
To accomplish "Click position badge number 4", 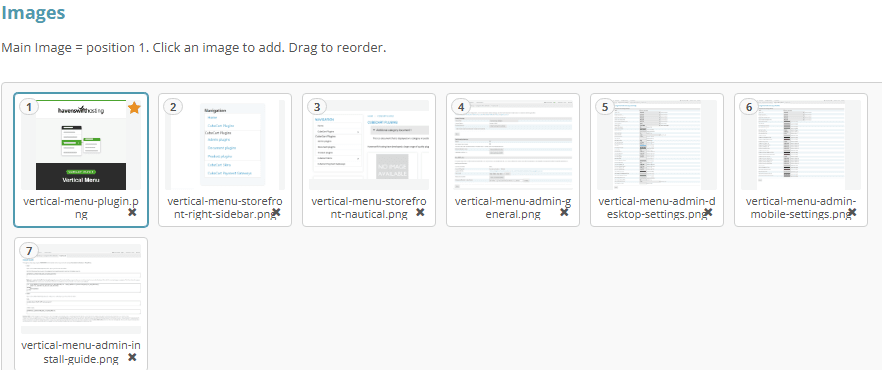I will click(461, 107).
